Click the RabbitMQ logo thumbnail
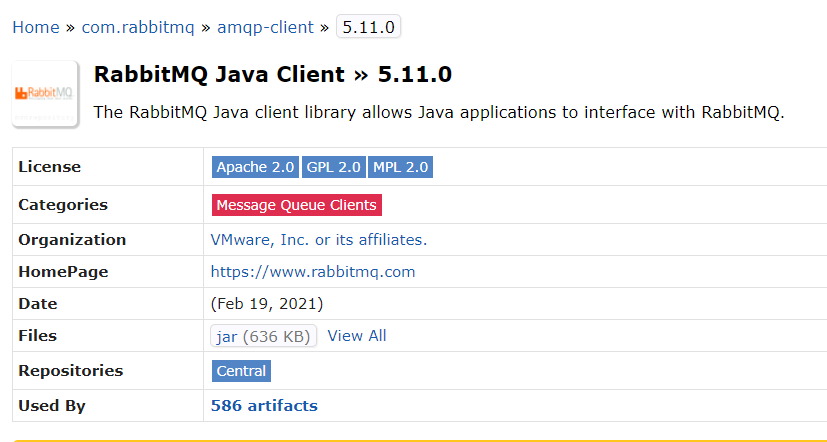 click(45, 94)
